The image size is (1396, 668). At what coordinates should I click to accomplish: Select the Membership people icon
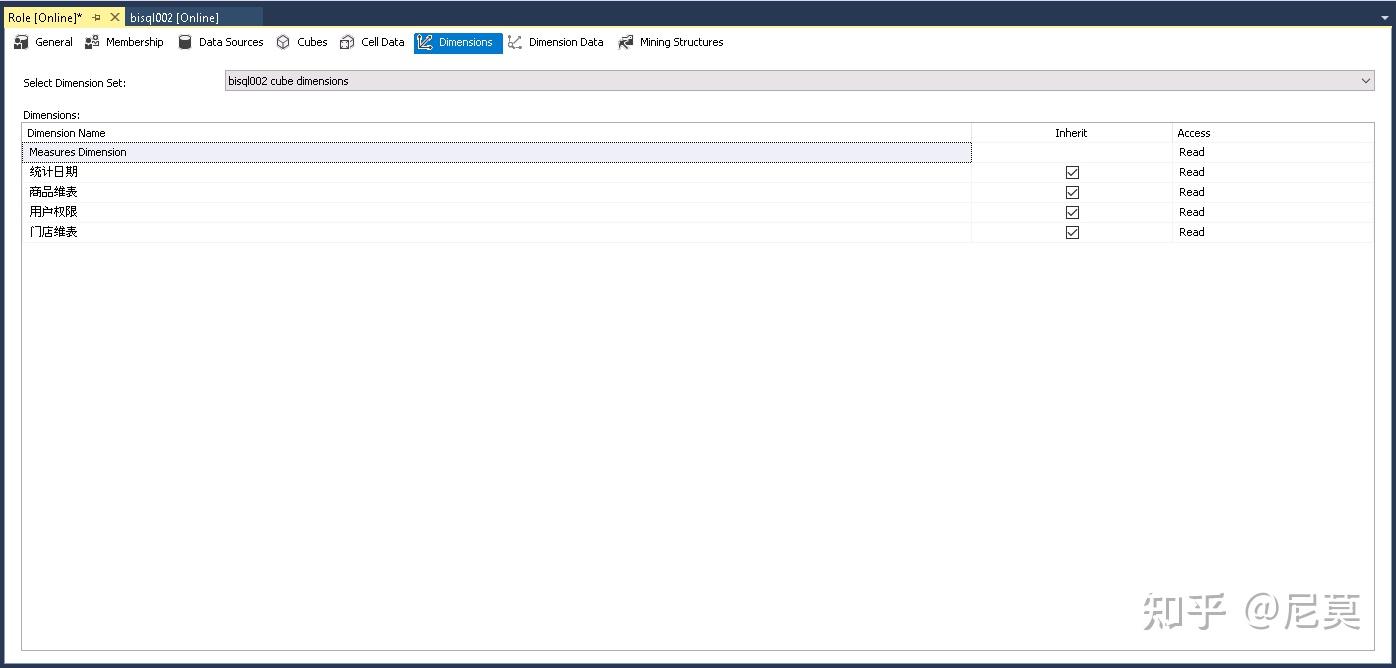coord(92,42)
